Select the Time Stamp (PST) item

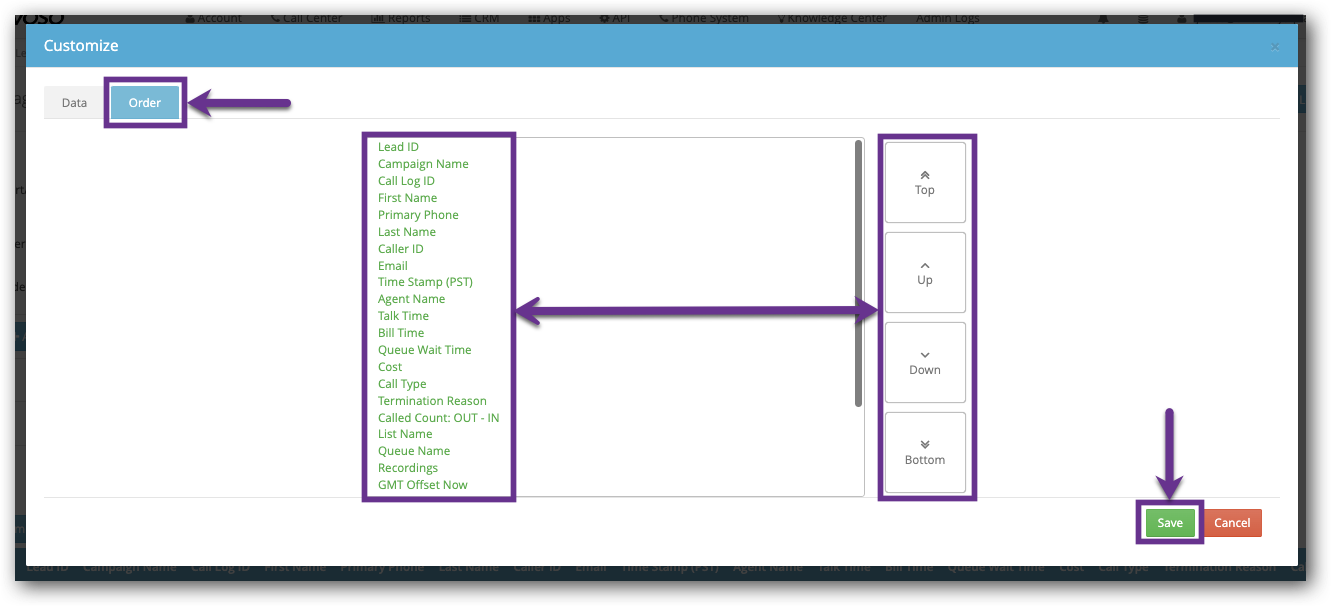(x=425, y=282)
